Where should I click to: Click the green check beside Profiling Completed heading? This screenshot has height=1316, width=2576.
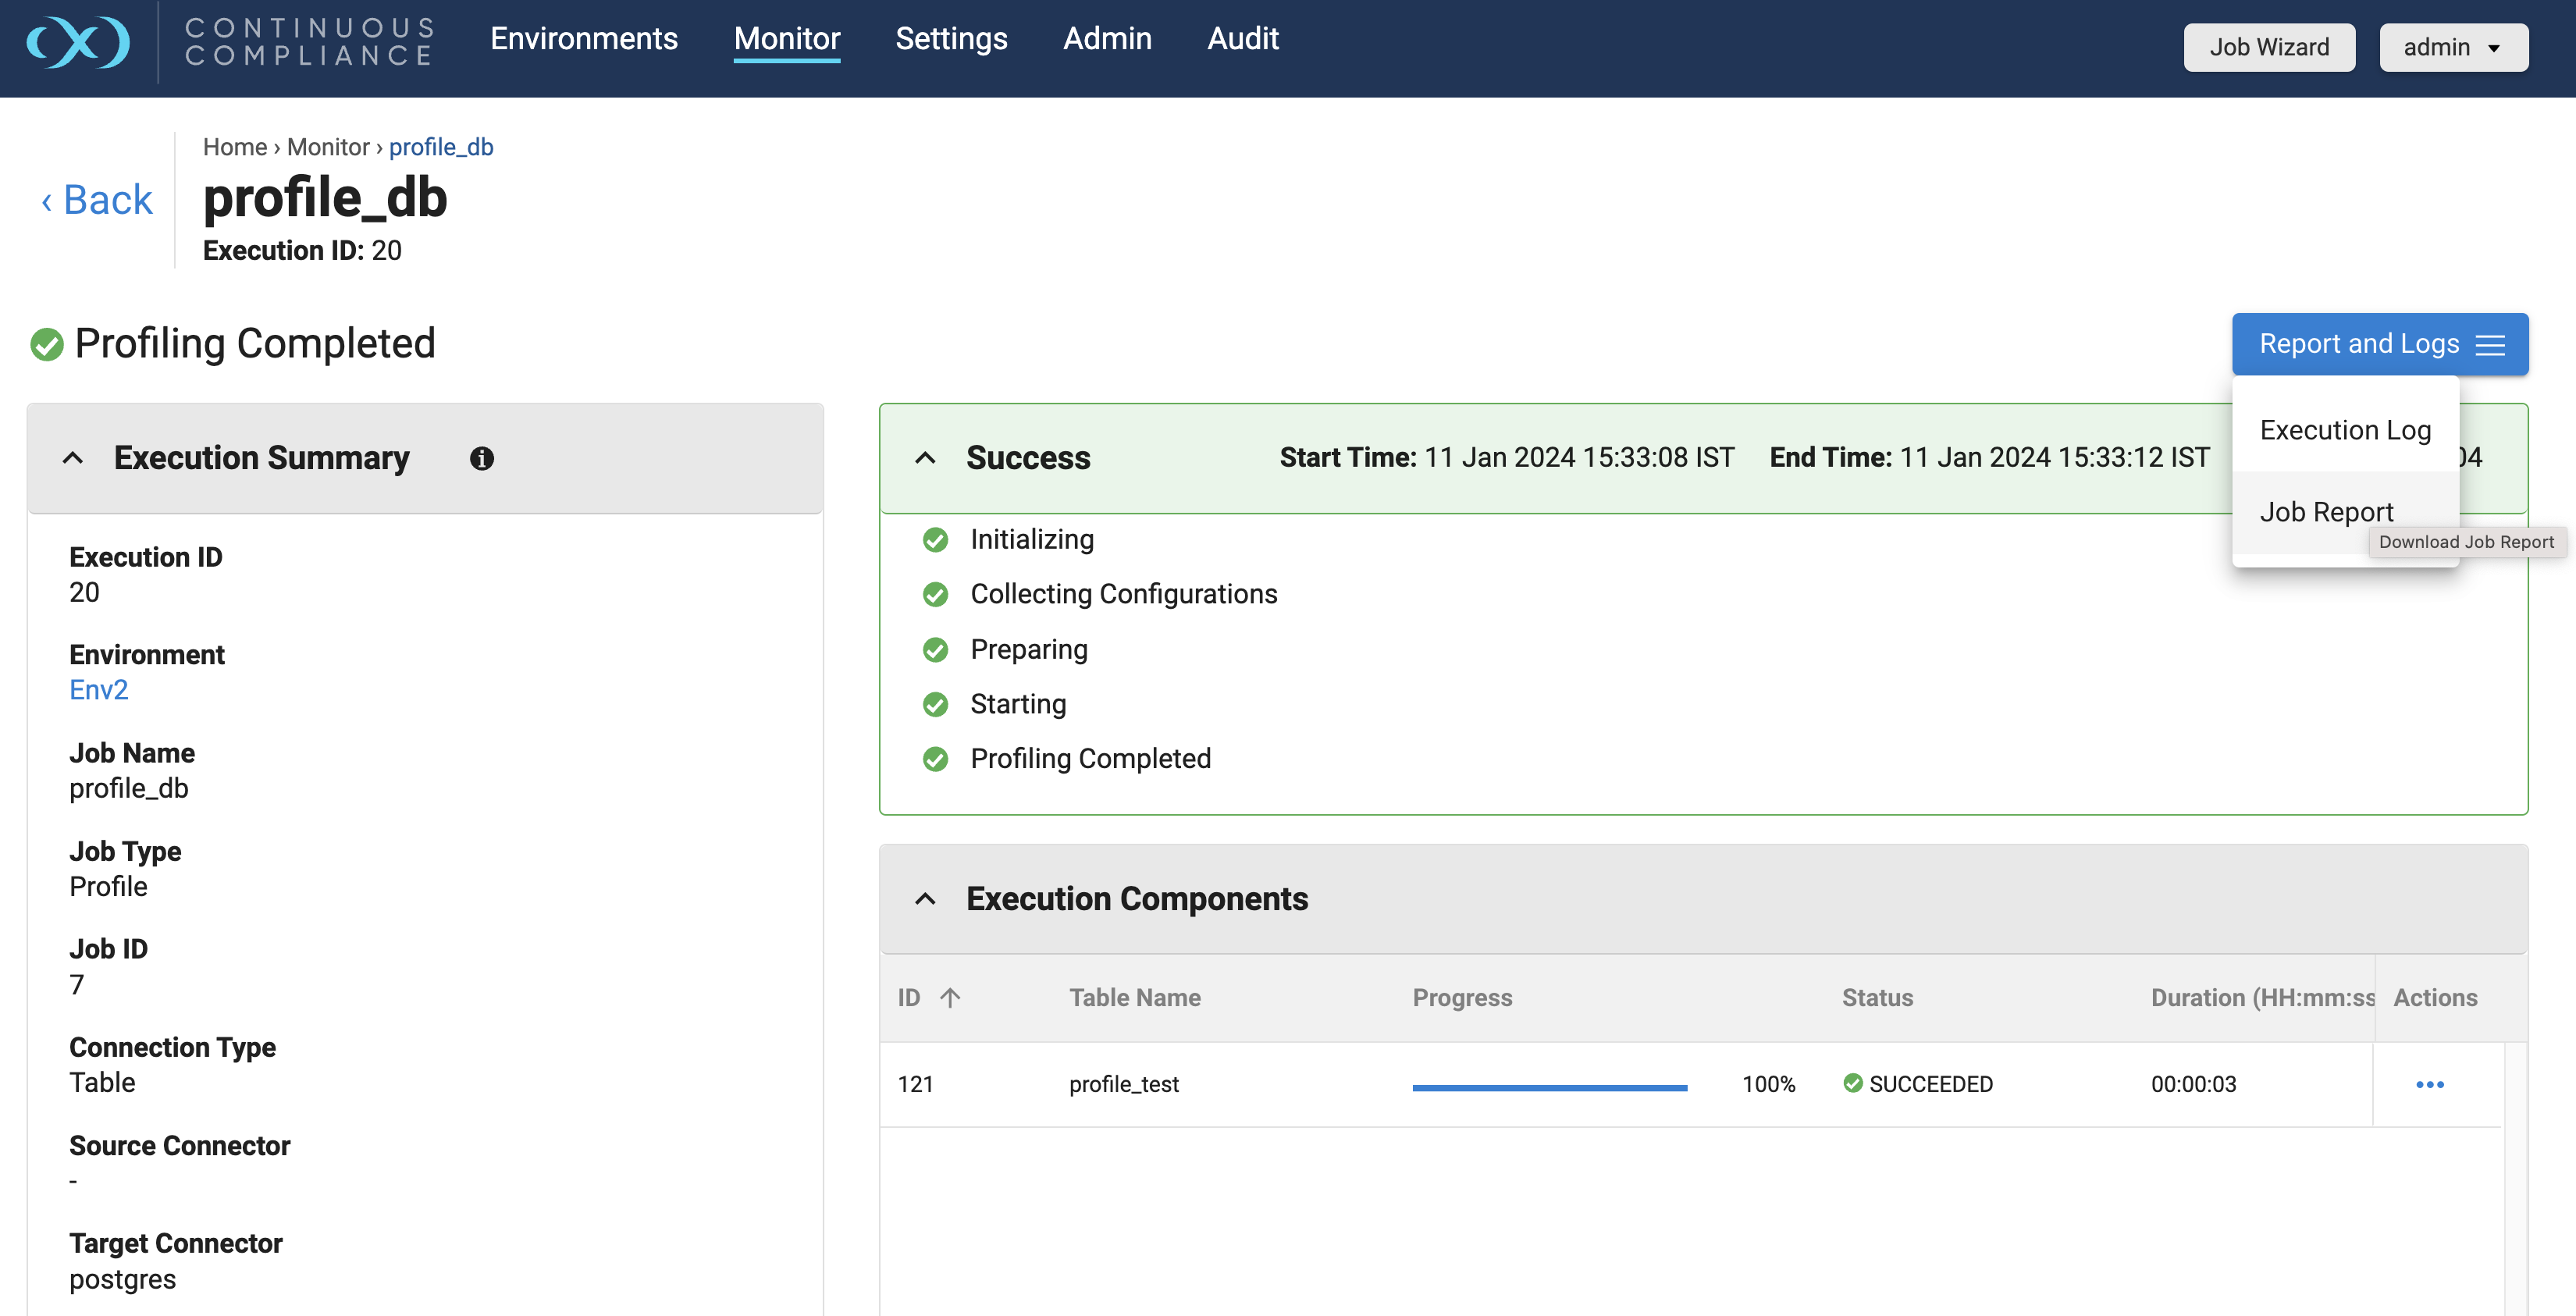tap(46, 344)
